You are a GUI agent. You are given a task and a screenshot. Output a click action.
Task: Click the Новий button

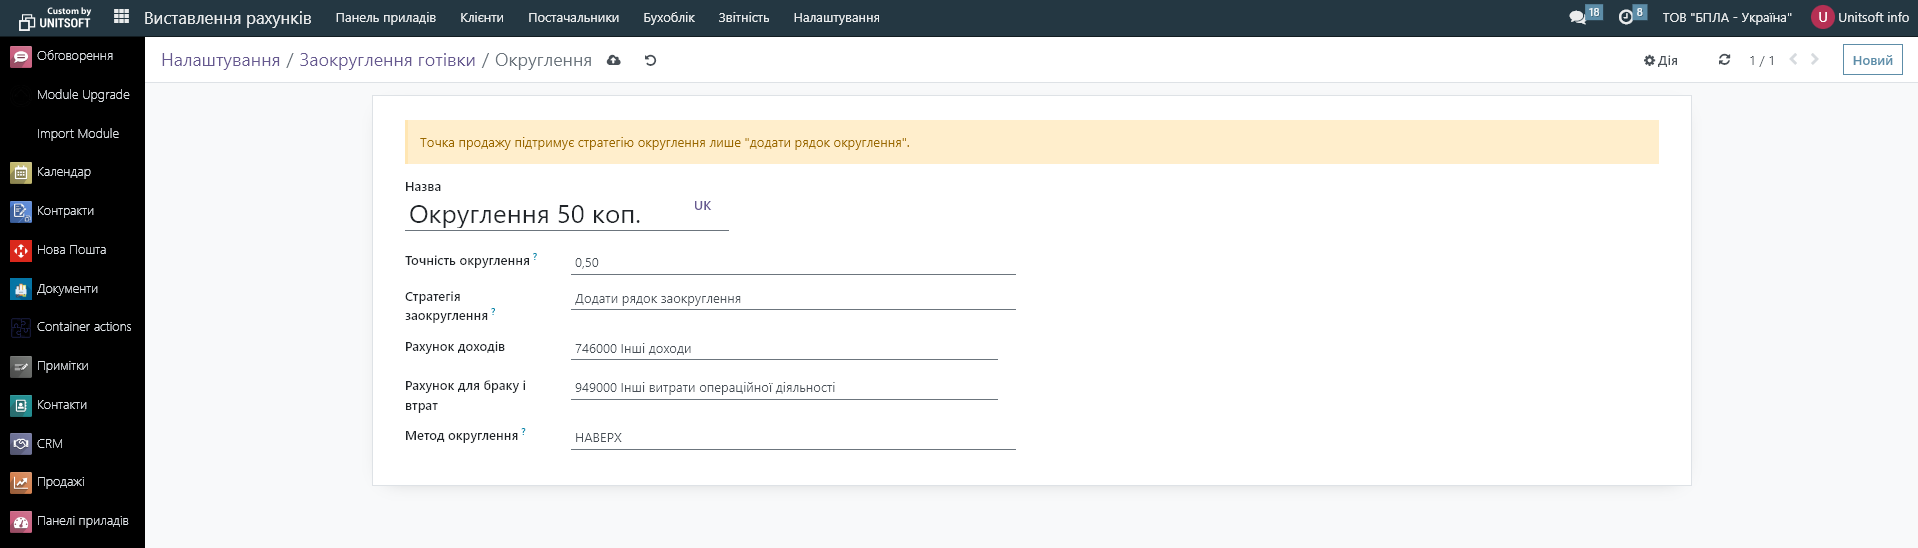(x=1872, y=60)
